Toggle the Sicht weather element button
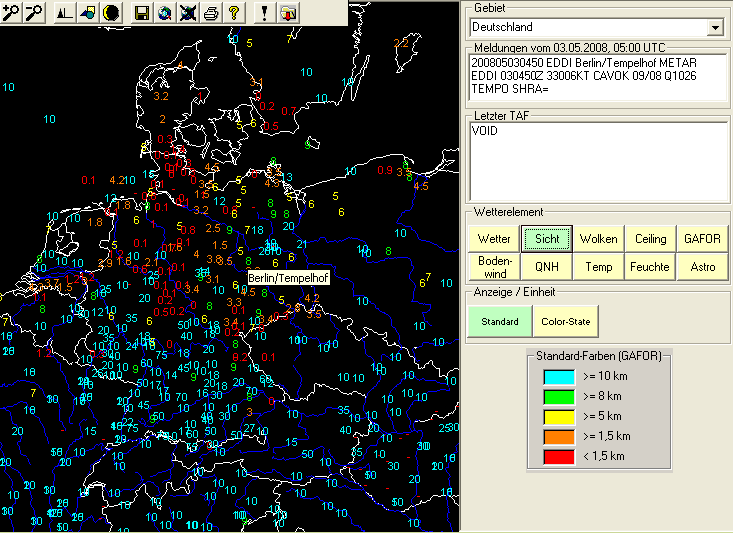The height and width of the screenshot is (533, 733). point(547,239)
